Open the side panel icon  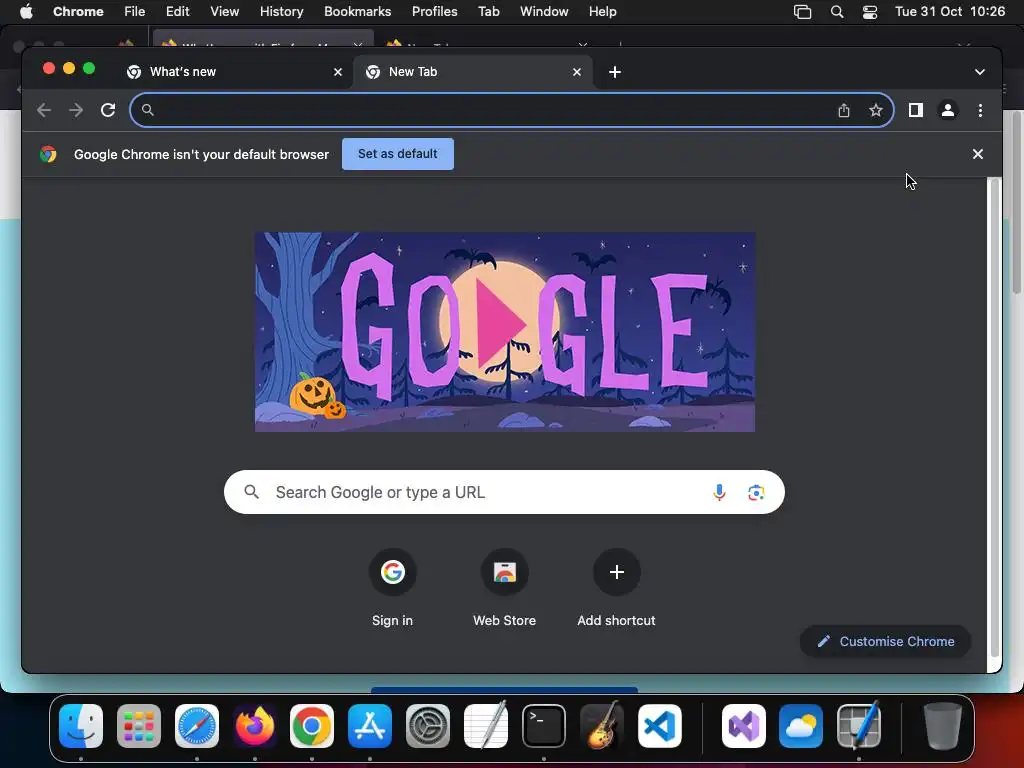[916, 110]
